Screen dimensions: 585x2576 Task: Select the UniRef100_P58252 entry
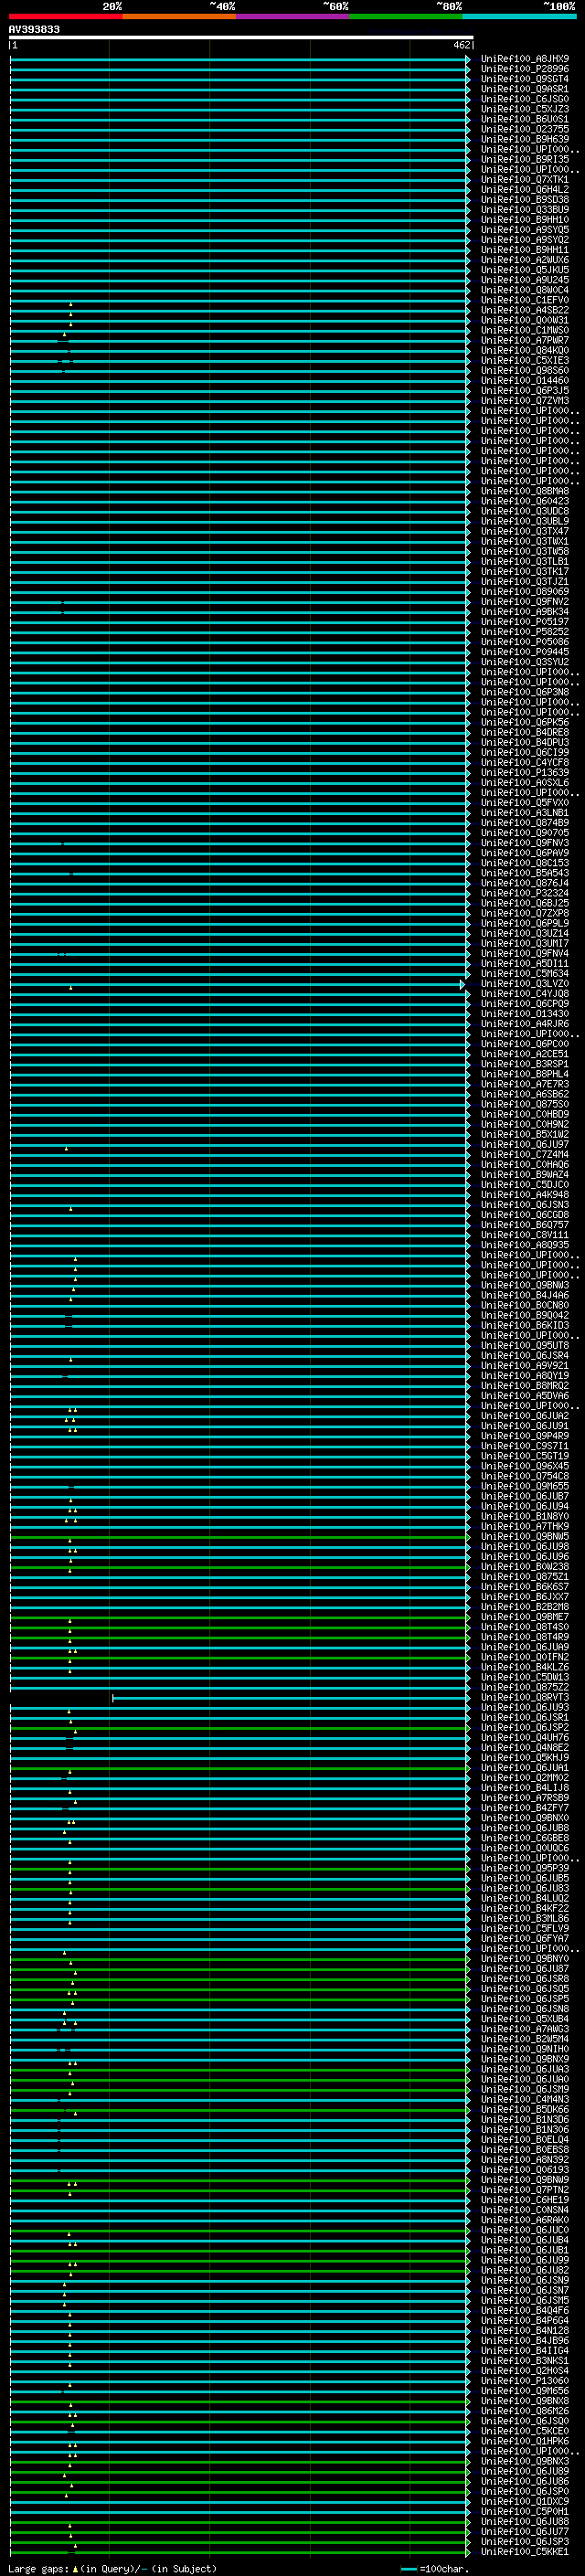[x=525, y=632]
